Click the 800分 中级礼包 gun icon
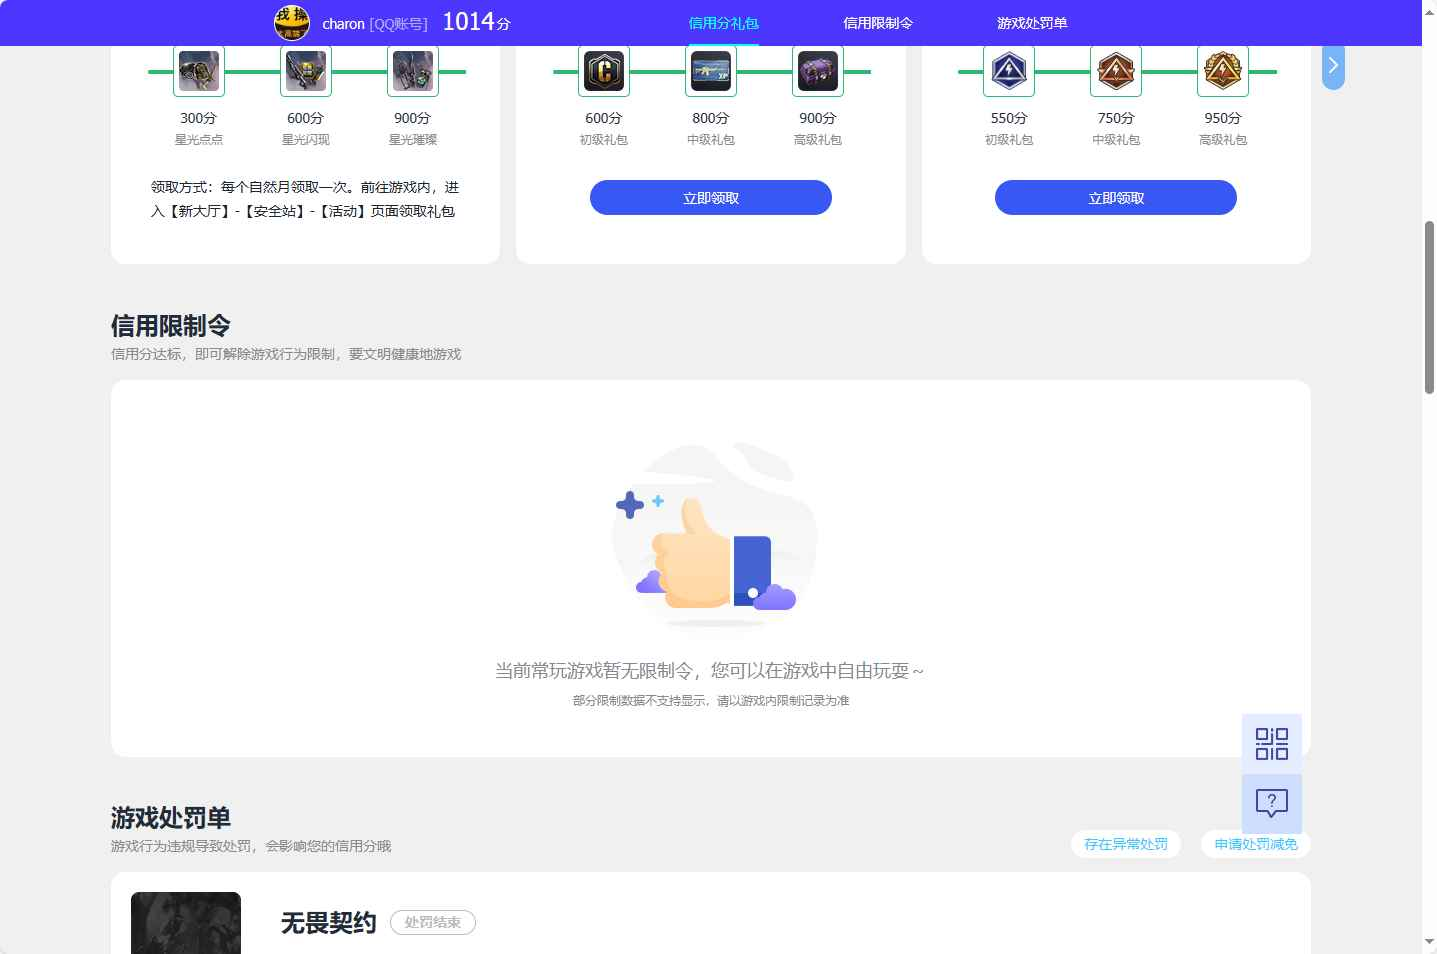Image resolution: width=1437 pixels, height=954 pixels. click(x=711, y=71)
